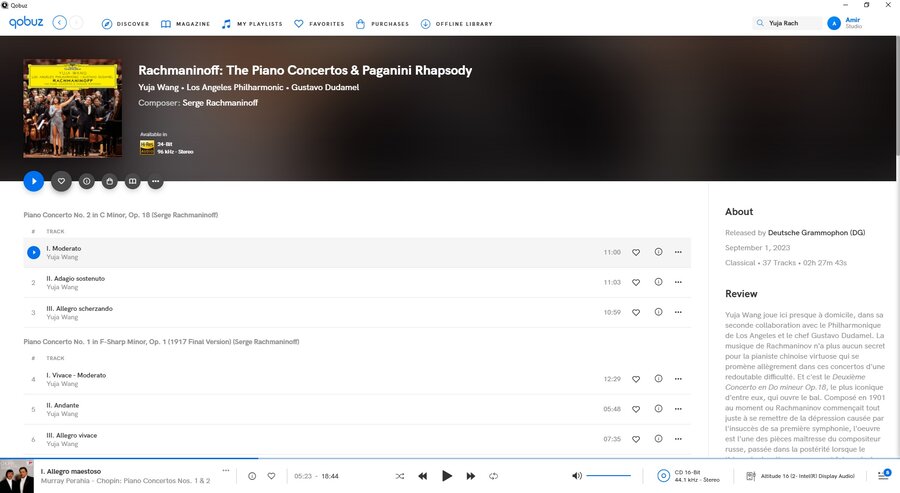Open album info from the header action row
The image size is (900, 493).
pos(87,181)
